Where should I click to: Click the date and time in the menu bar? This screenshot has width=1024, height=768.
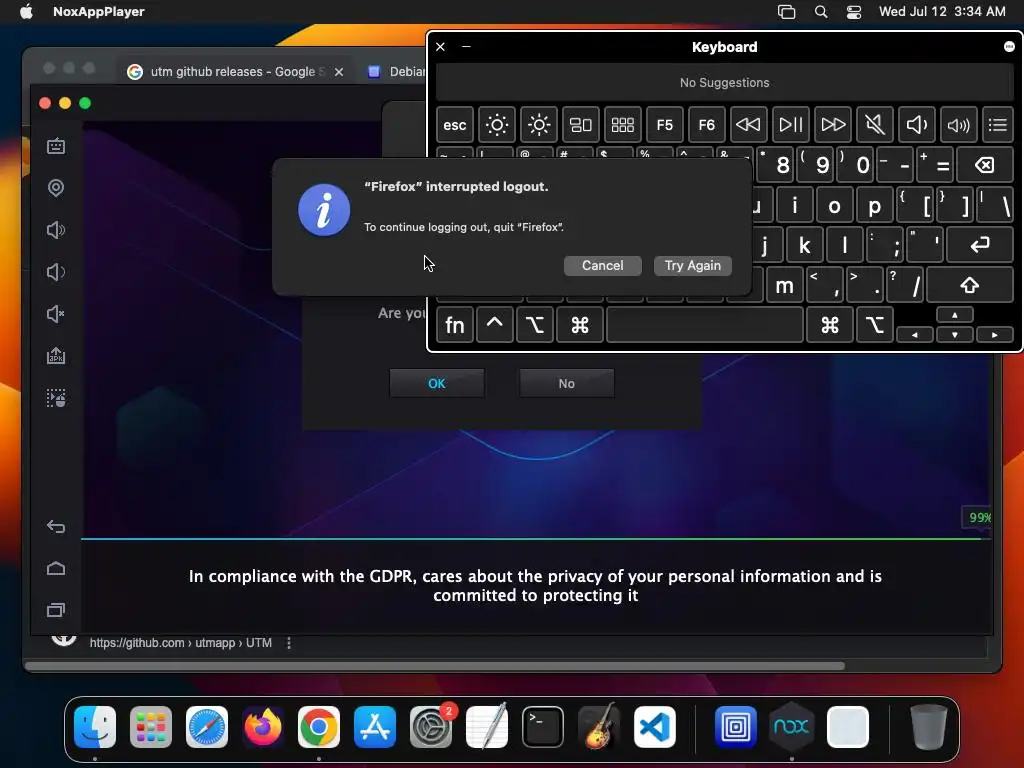[942, 11]
